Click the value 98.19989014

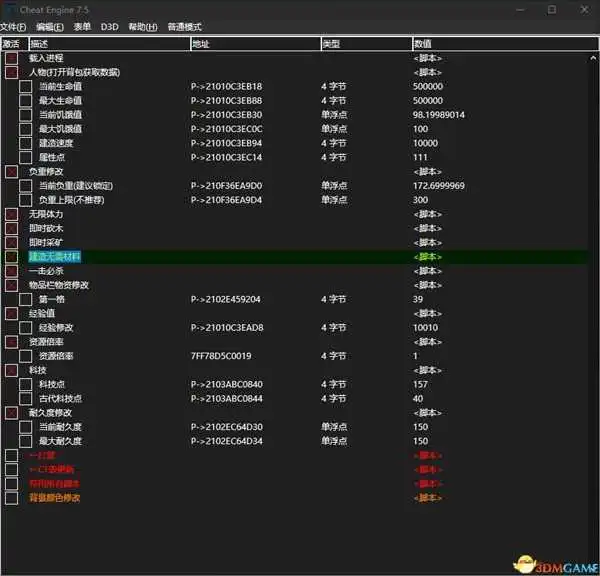click(x=439, y=115)
